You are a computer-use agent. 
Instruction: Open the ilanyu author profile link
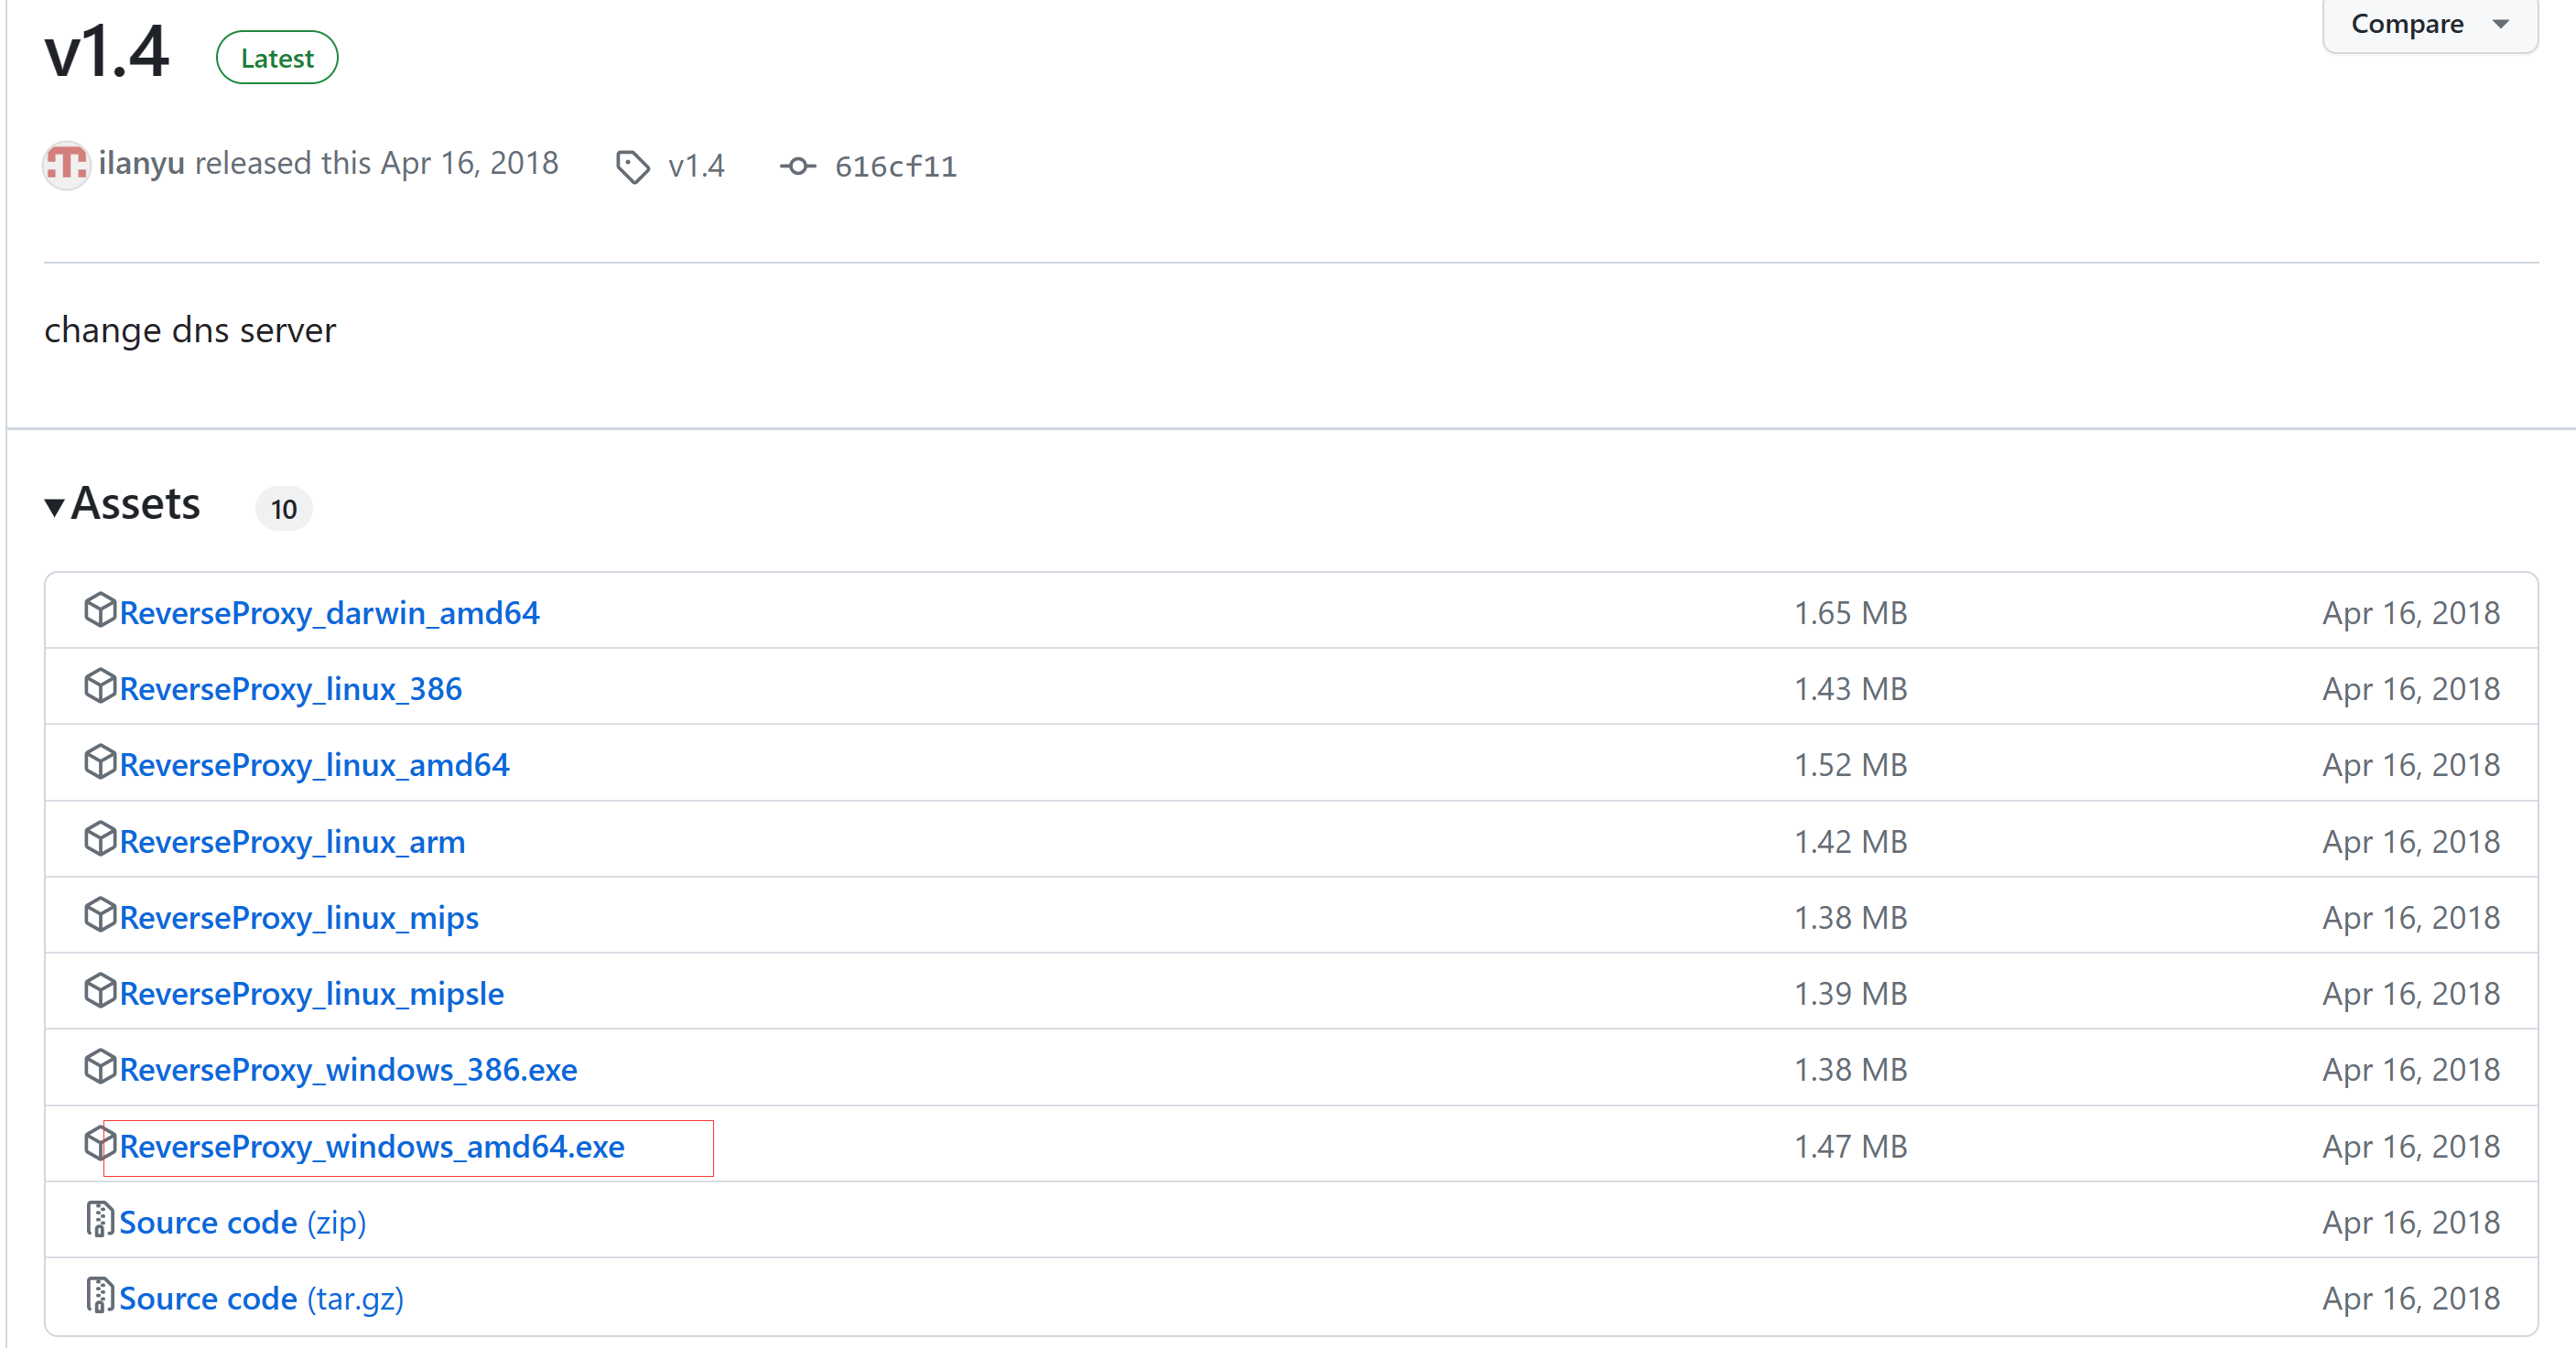[141, 162]
